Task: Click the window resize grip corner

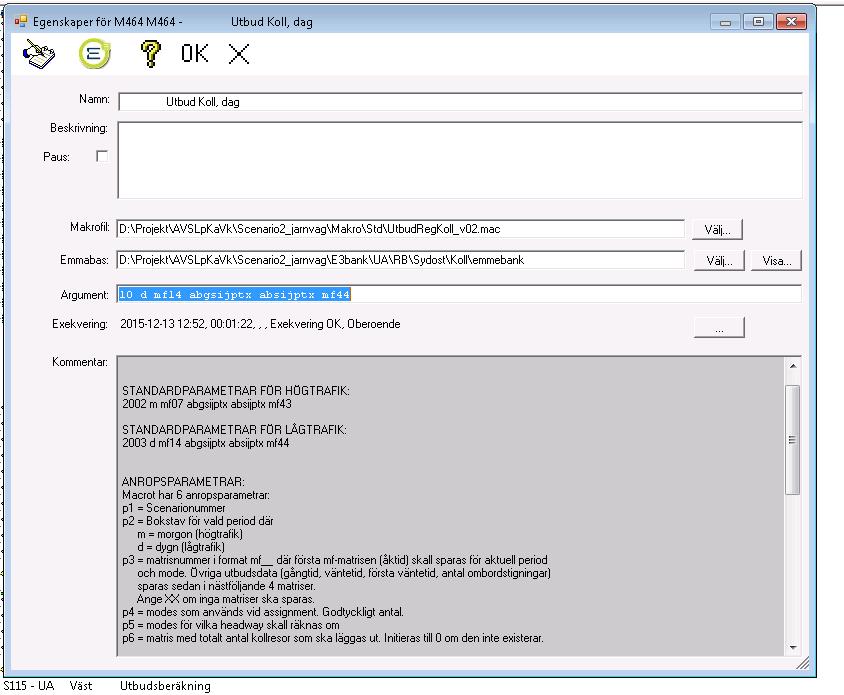Action: [x=803, y=663]
